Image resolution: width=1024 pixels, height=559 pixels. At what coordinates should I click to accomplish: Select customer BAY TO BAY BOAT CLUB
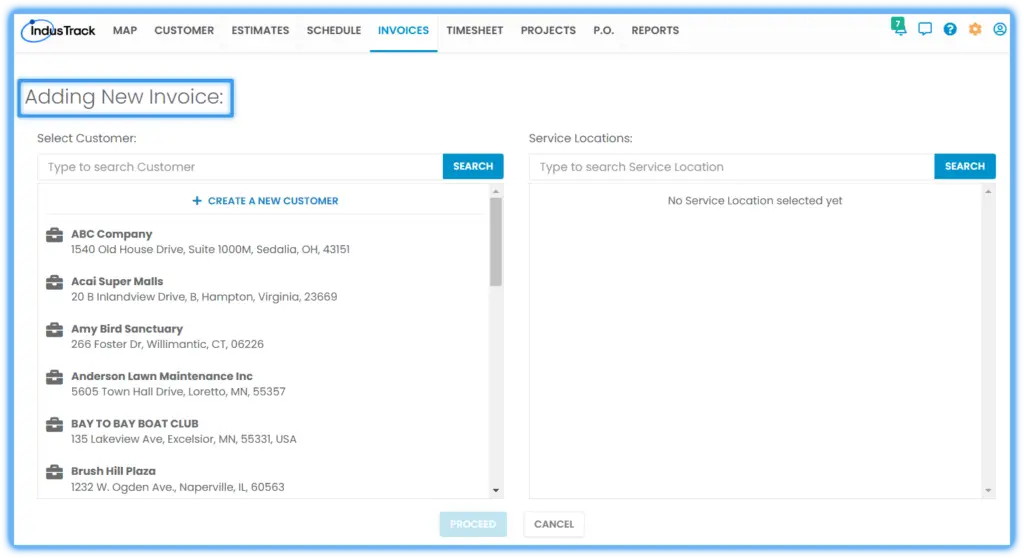[x=135, y=424]
